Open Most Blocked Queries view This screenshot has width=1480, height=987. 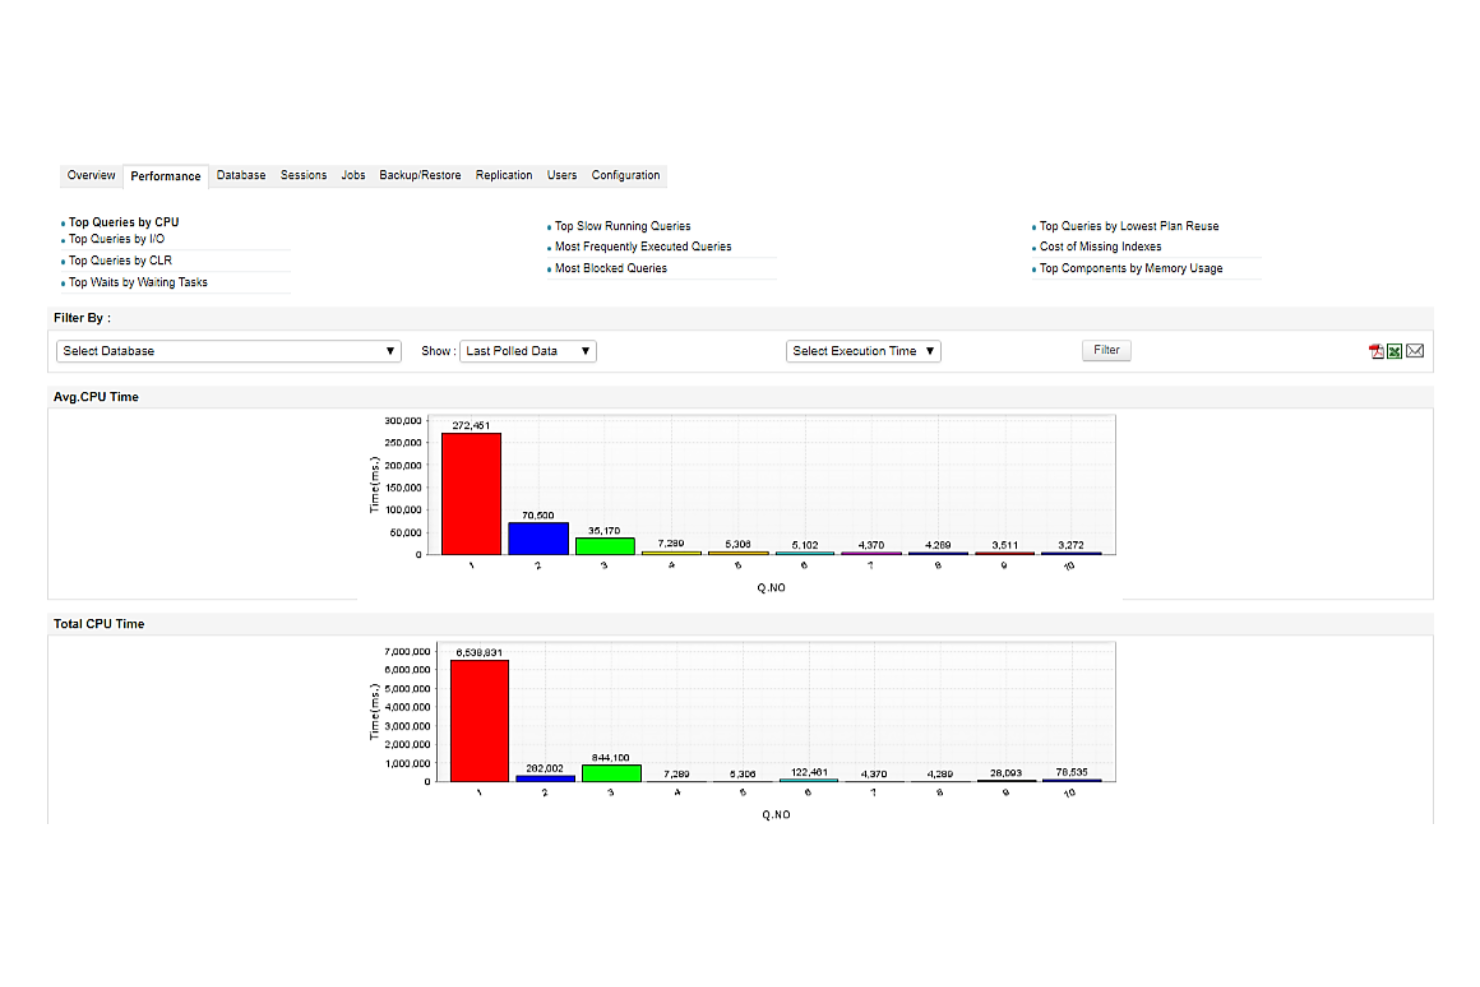point(611,268)
